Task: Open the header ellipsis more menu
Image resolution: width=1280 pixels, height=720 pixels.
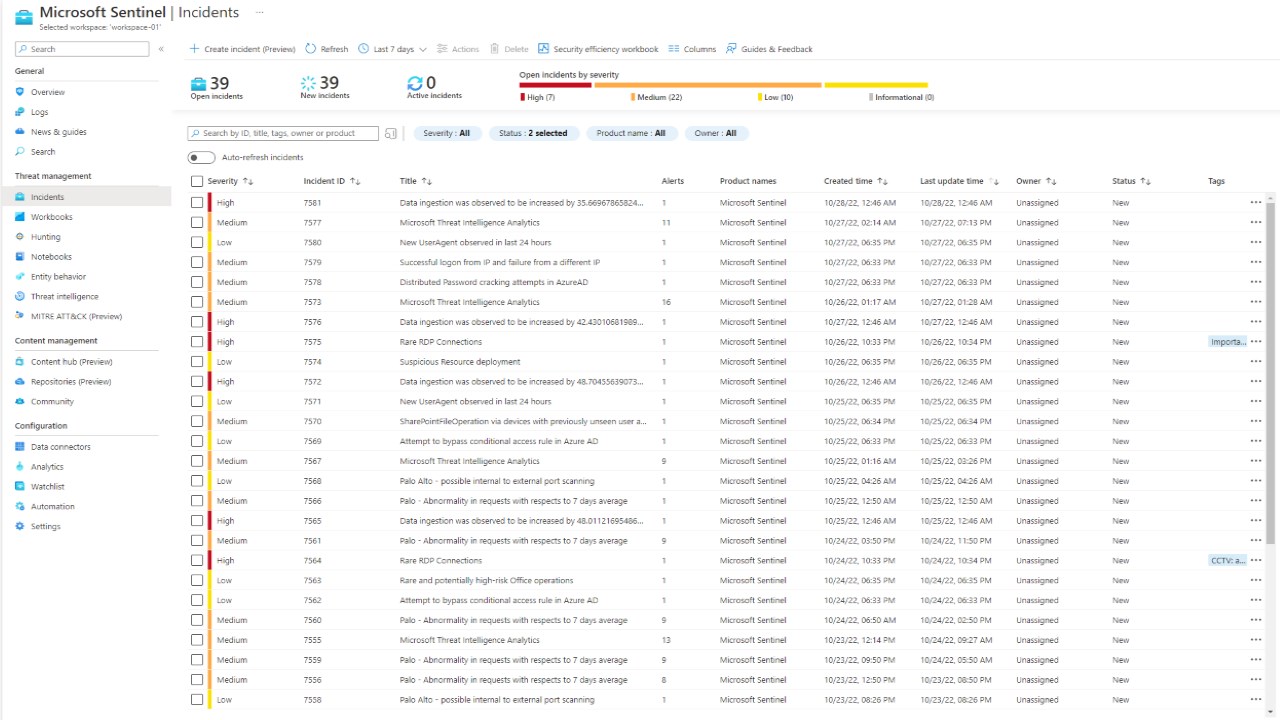Action: [260, 13]
